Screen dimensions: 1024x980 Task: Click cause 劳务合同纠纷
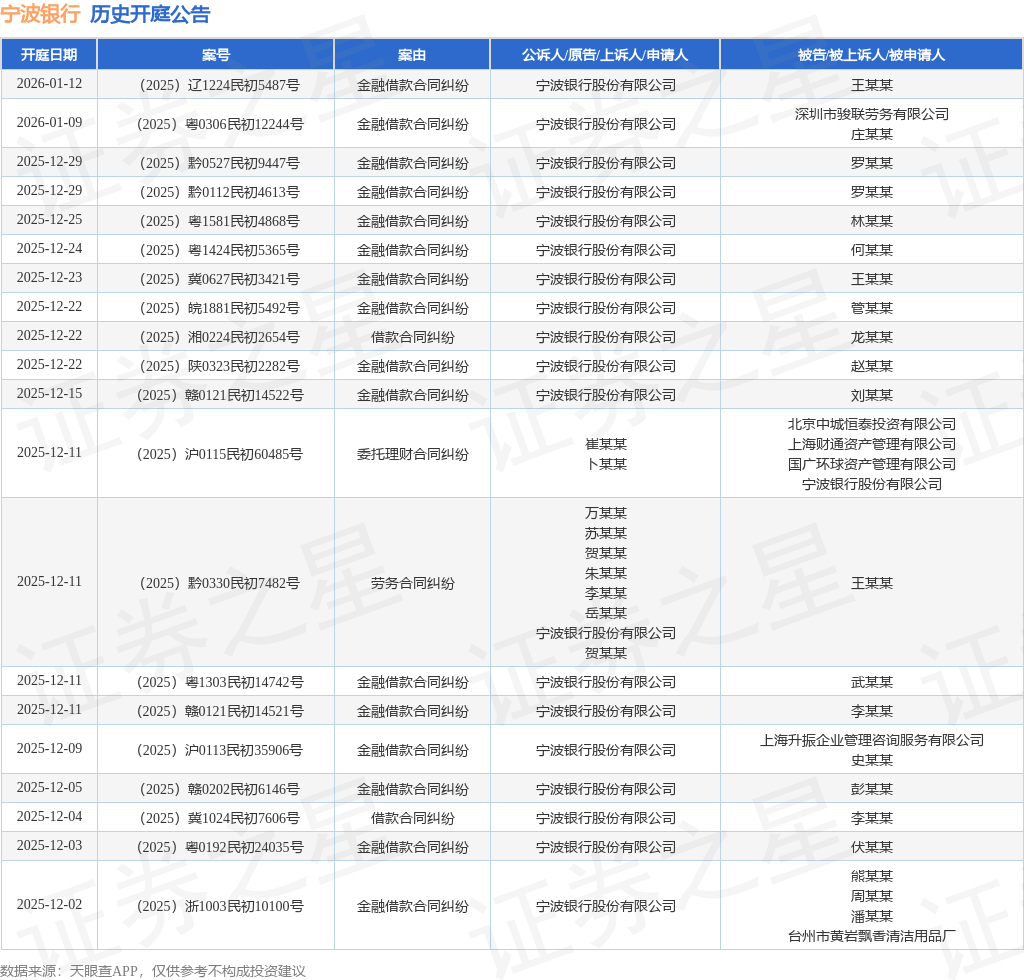click(x=412, y=583)
